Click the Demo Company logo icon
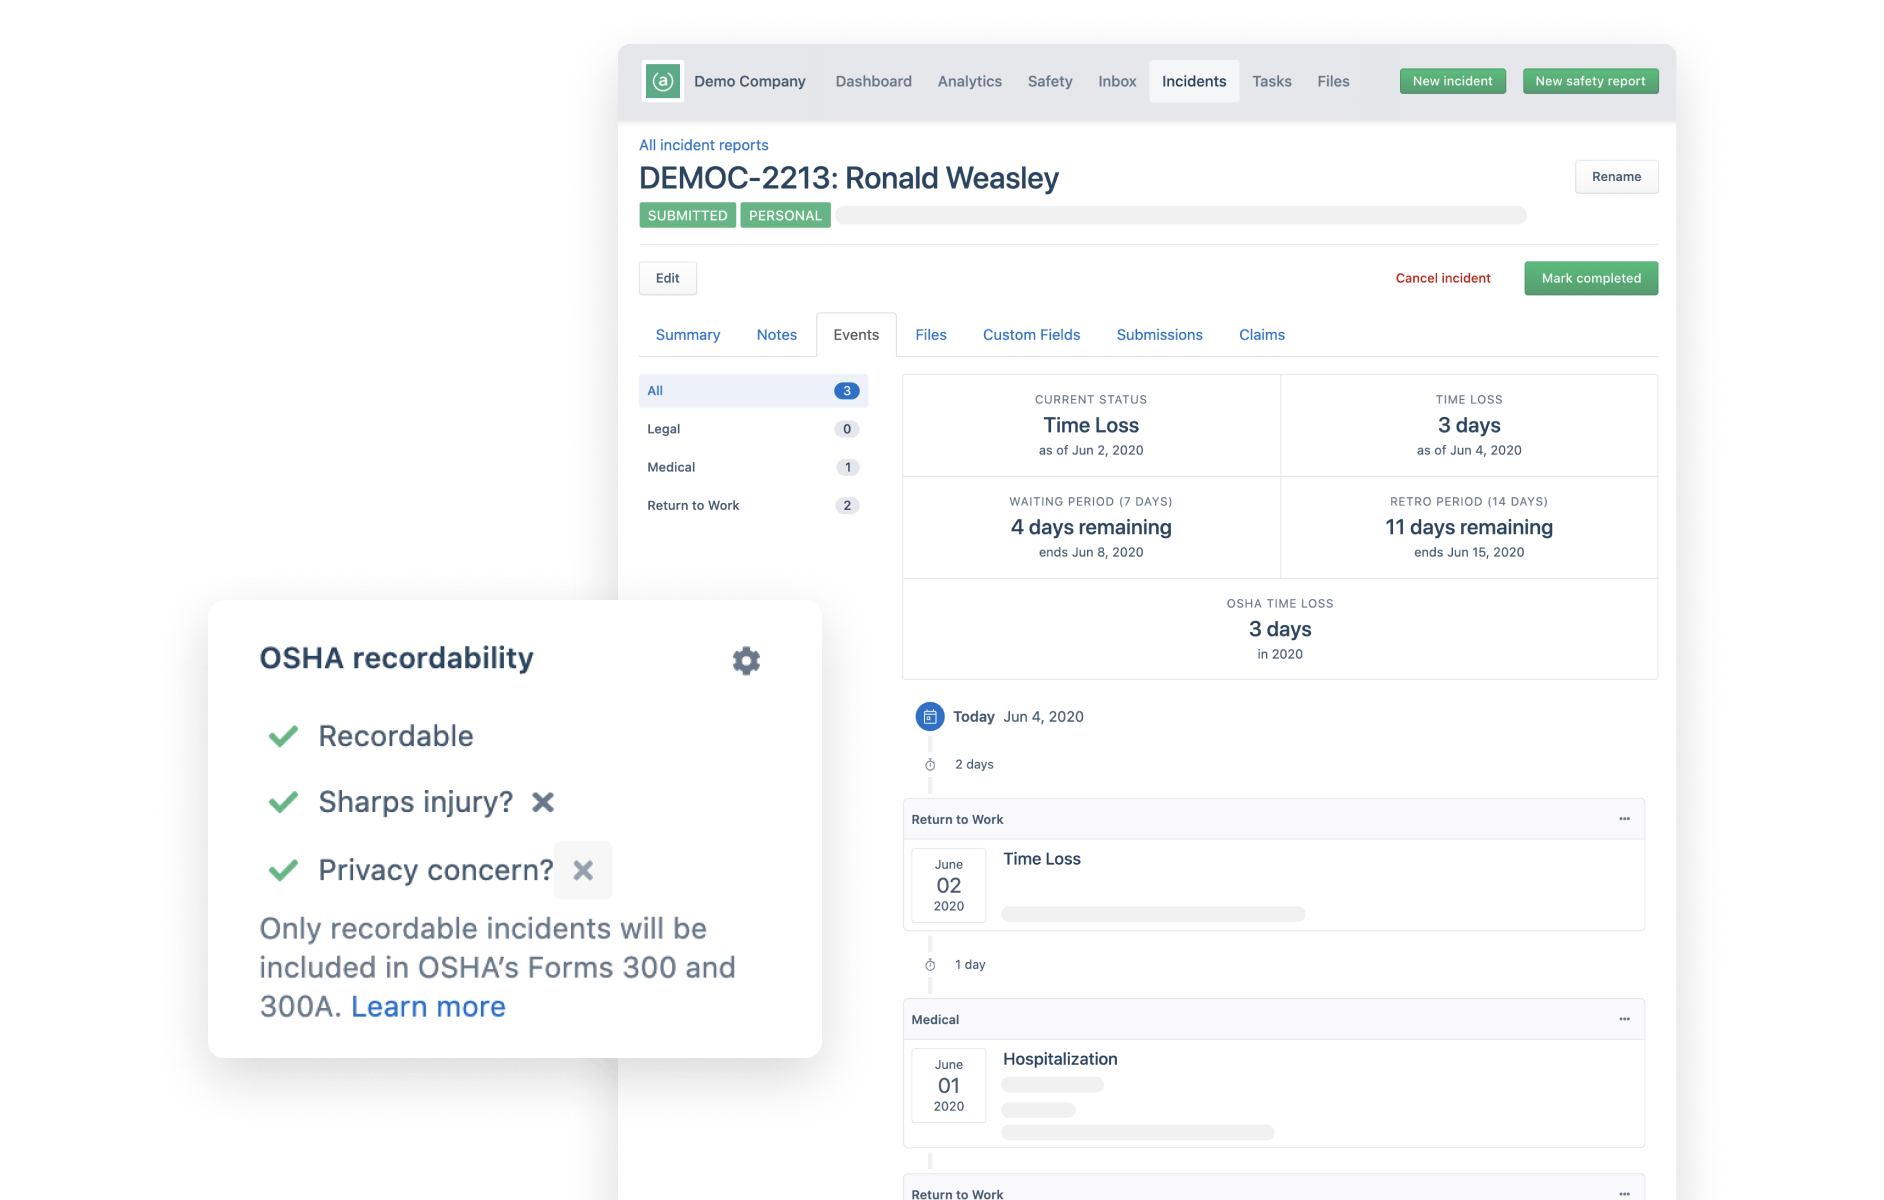The width and height of the screenshot is (1884, 1200). 662,81
